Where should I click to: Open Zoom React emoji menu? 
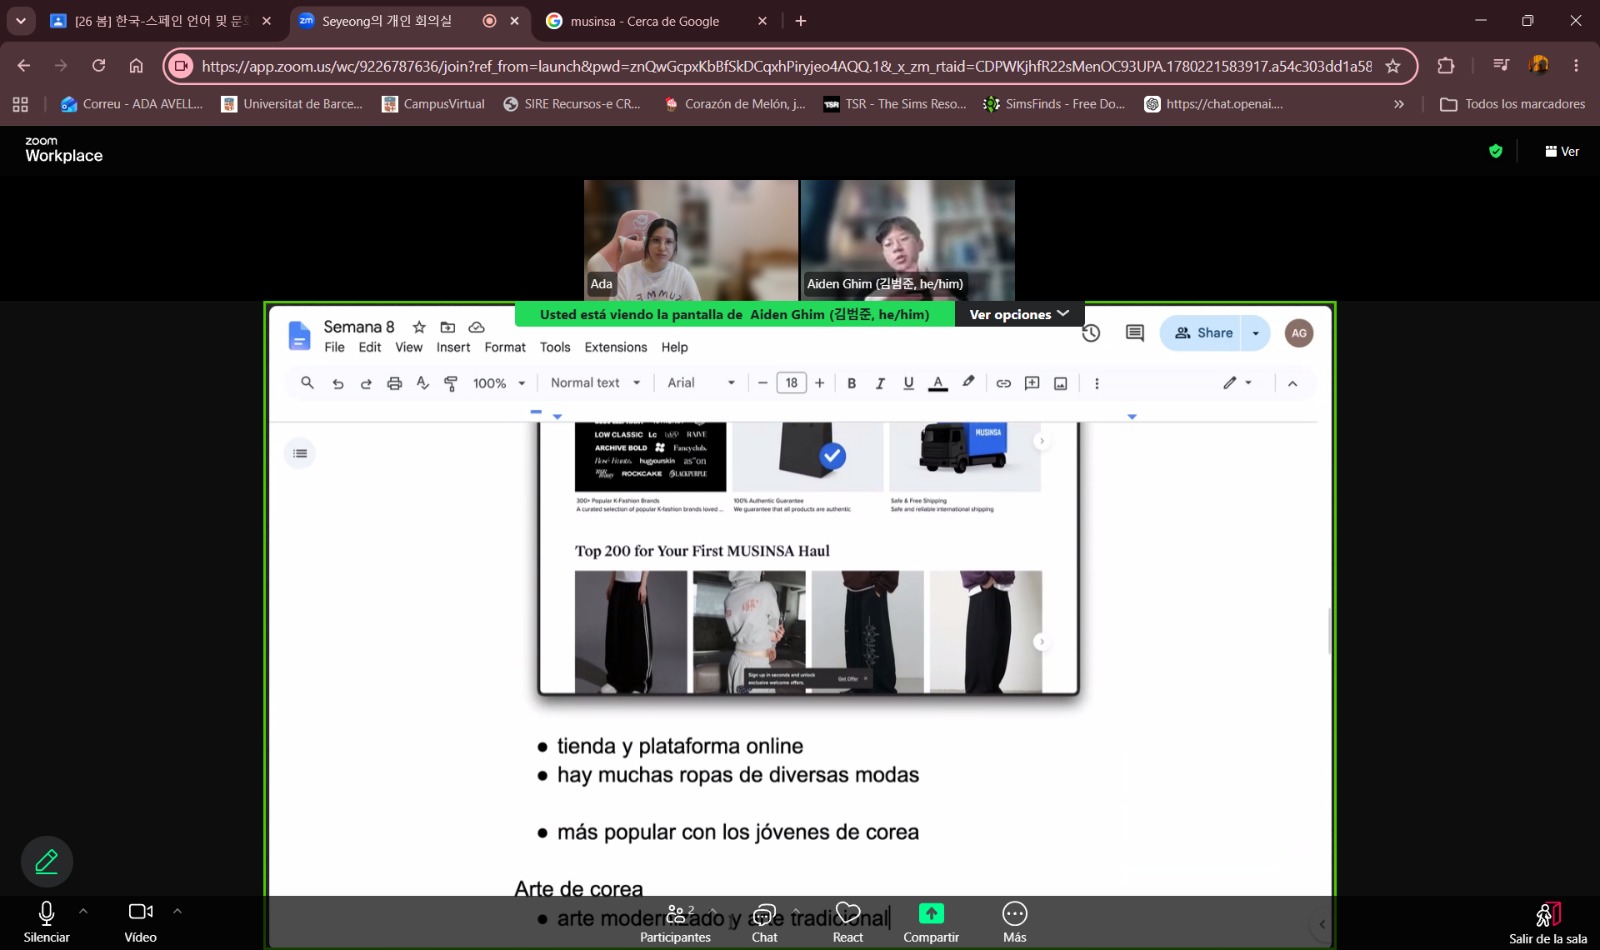[848, 922]
